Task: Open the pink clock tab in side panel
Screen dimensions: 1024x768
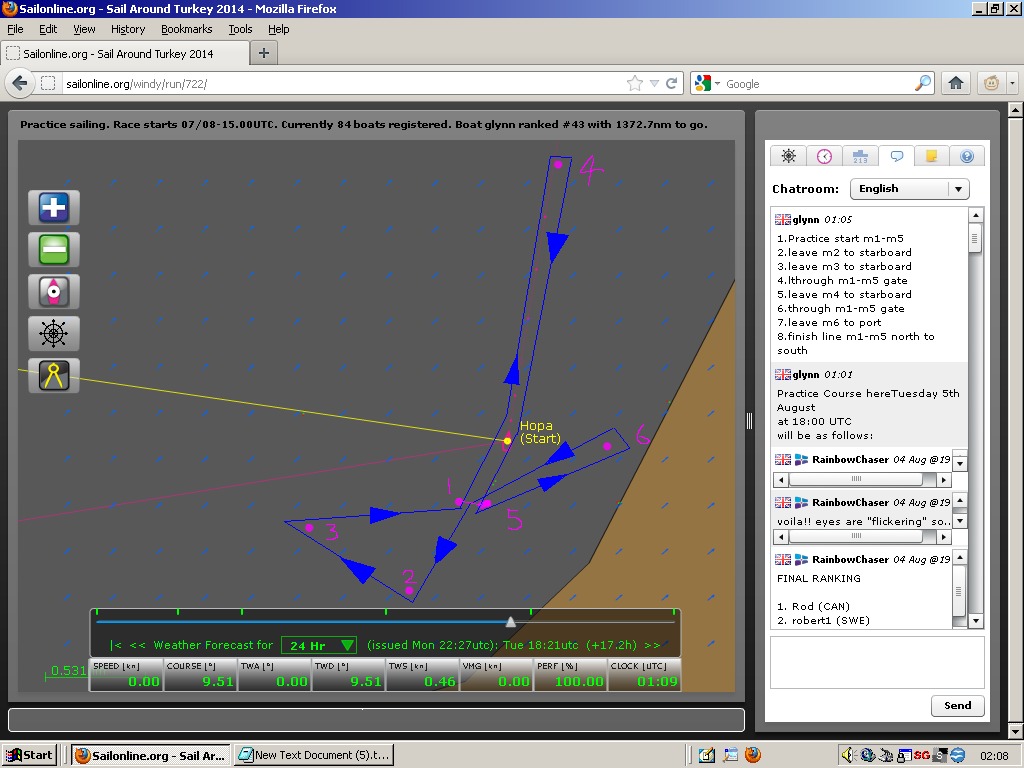Action: pos(824,156)
